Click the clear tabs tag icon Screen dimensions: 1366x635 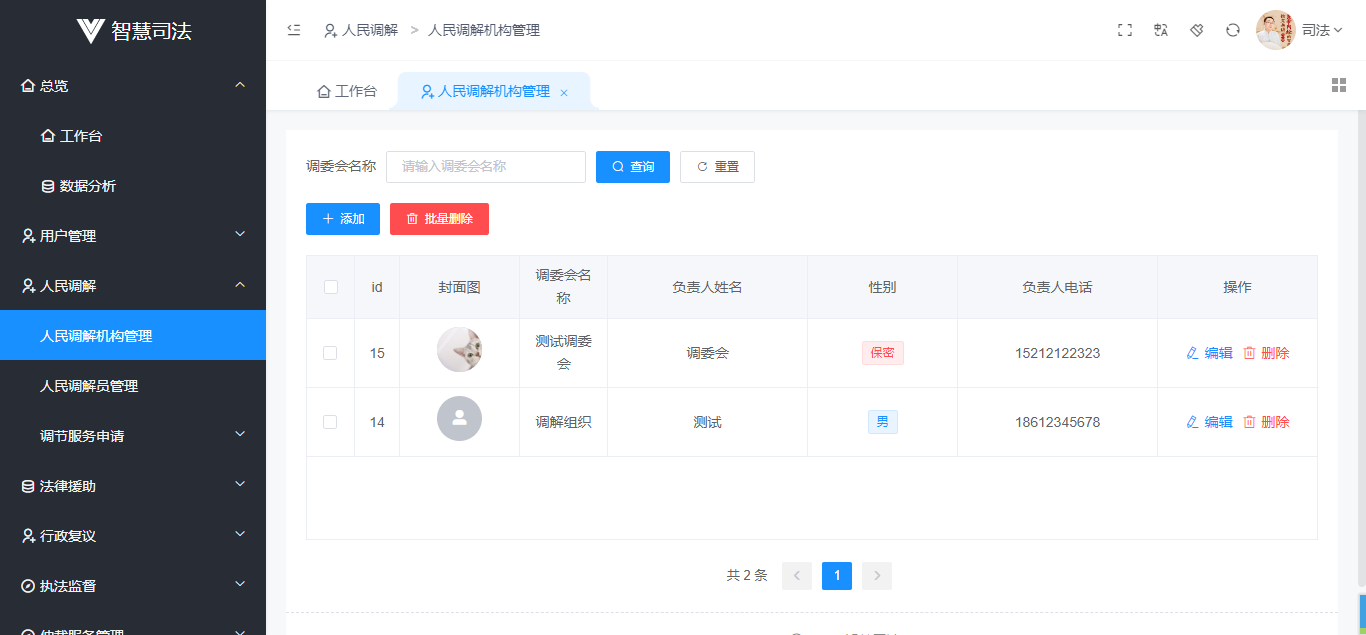tap(1196, 30)
